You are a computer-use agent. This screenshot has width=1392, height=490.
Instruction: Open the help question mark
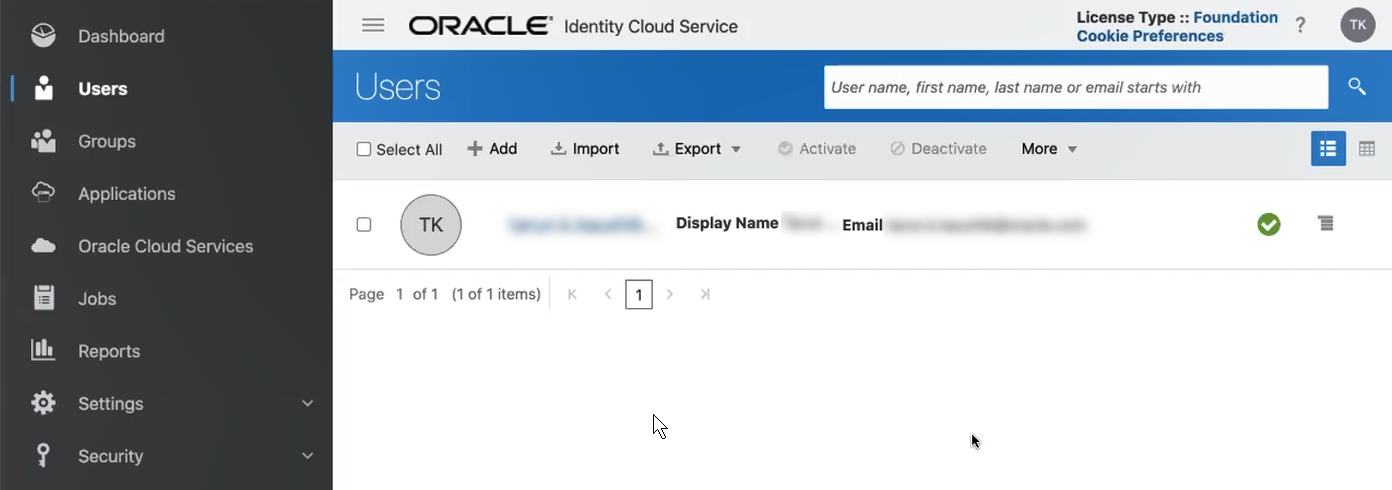coord(1300,26)
